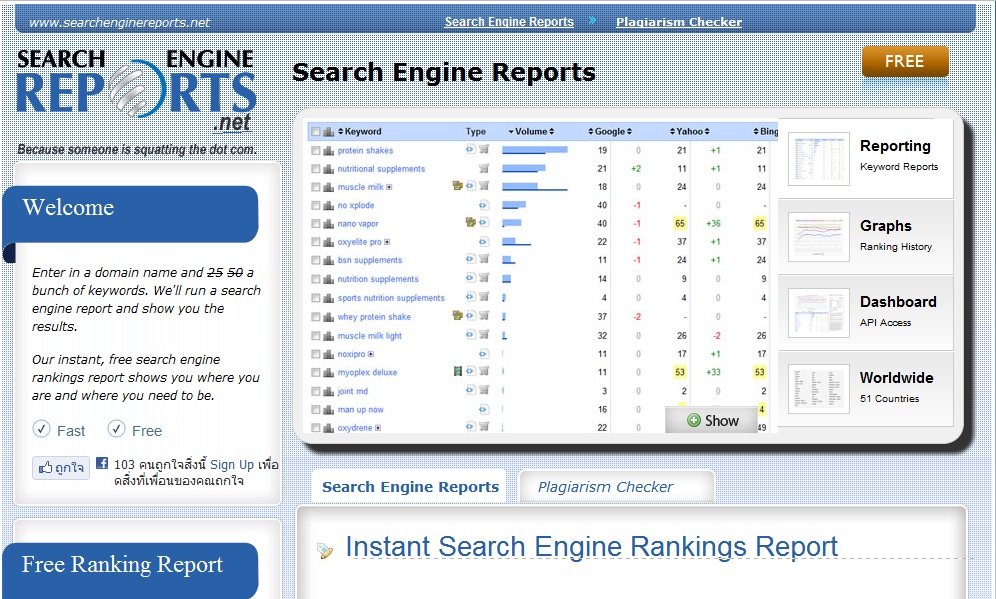The height and width of the screenshot is (599, 996).
Task: Select the myoplex deluxe checkbox
Action: [x=316, y=372]
